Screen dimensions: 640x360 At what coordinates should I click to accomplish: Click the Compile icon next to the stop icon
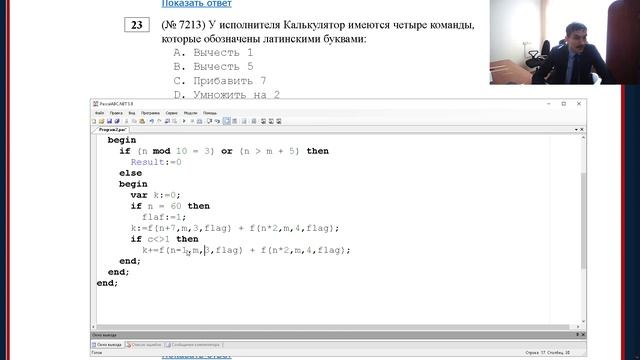[200, 121]
